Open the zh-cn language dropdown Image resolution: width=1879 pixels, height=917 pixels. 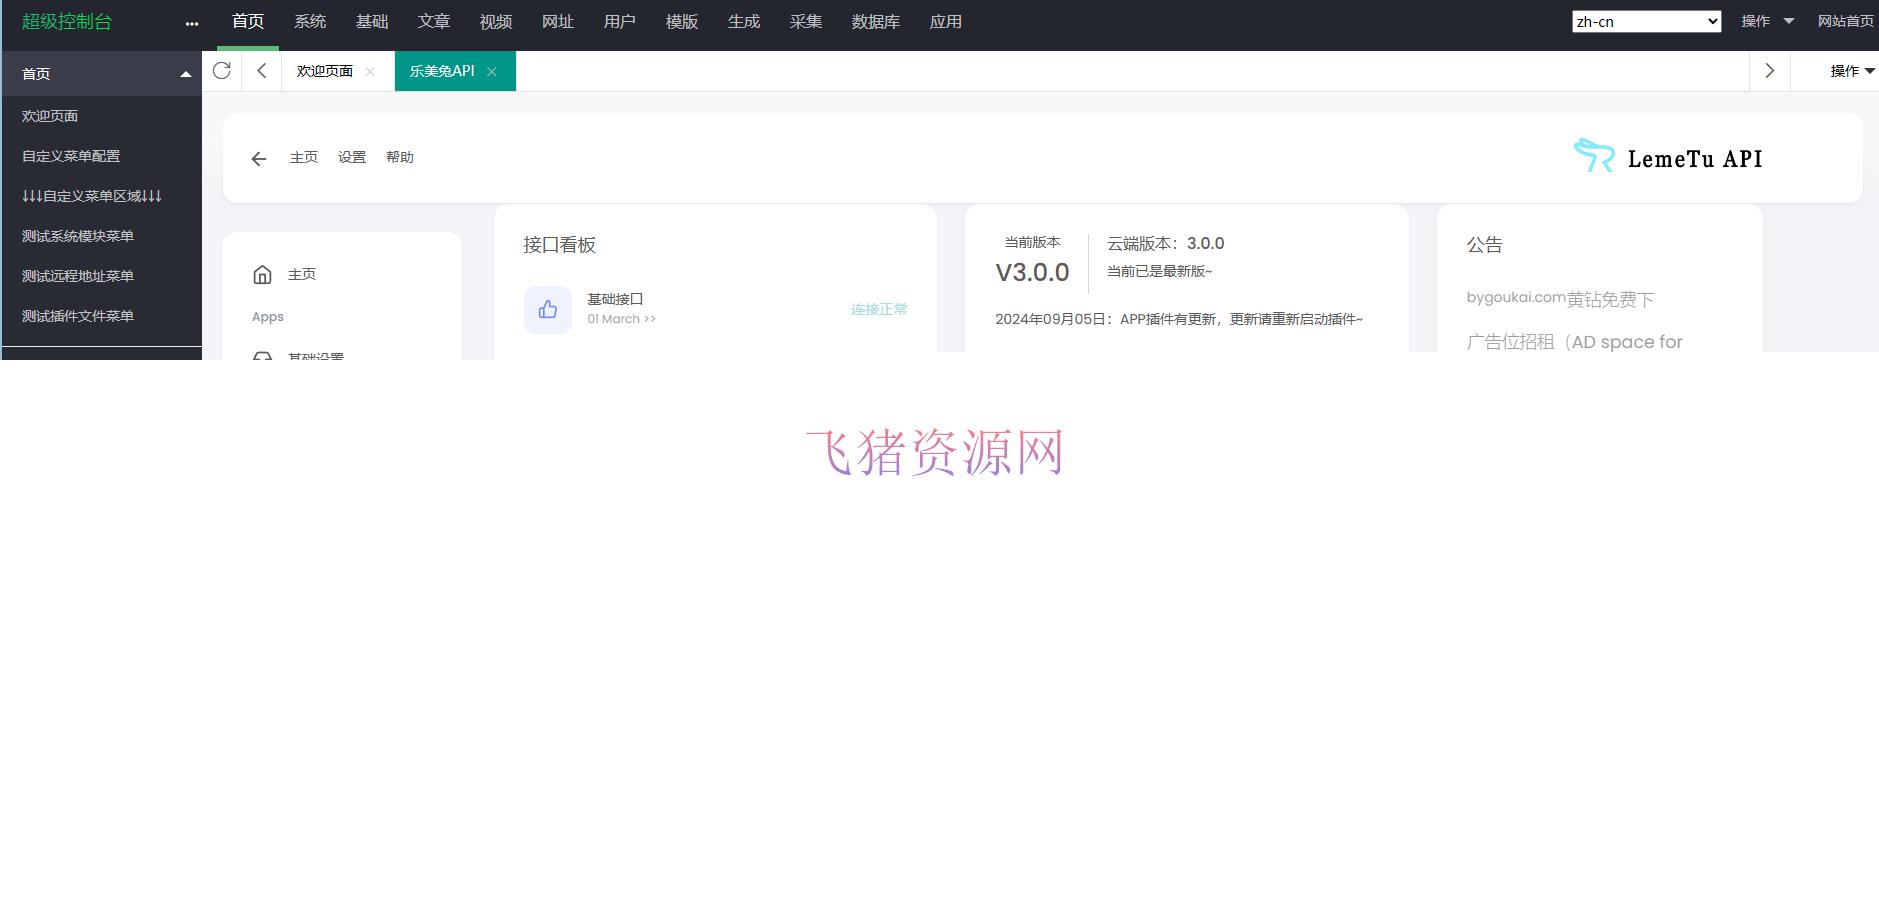click(x=1645, y=20)
